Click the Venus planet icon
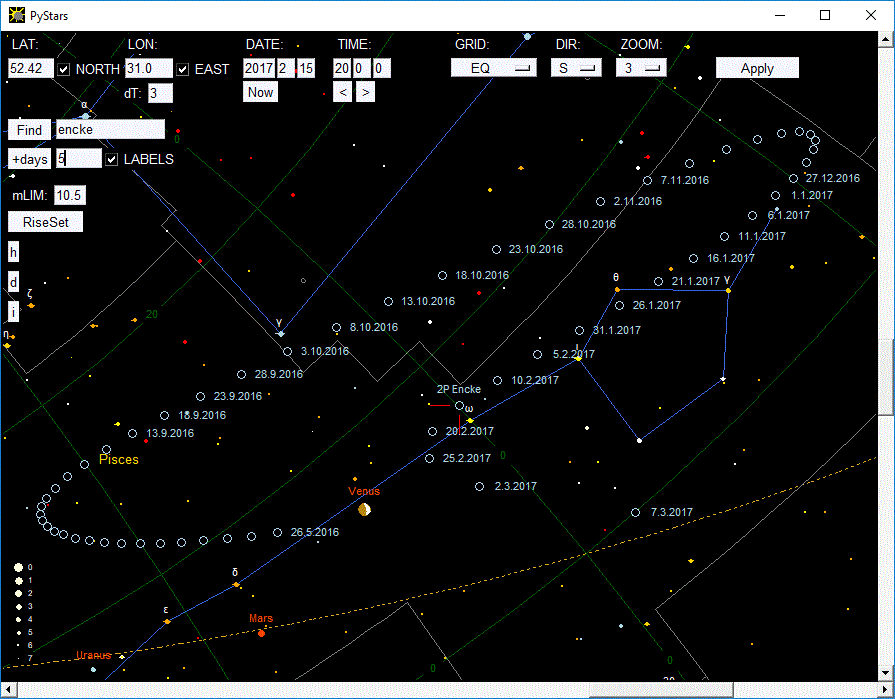Screen dimensions: 895x699 point(364,510)
